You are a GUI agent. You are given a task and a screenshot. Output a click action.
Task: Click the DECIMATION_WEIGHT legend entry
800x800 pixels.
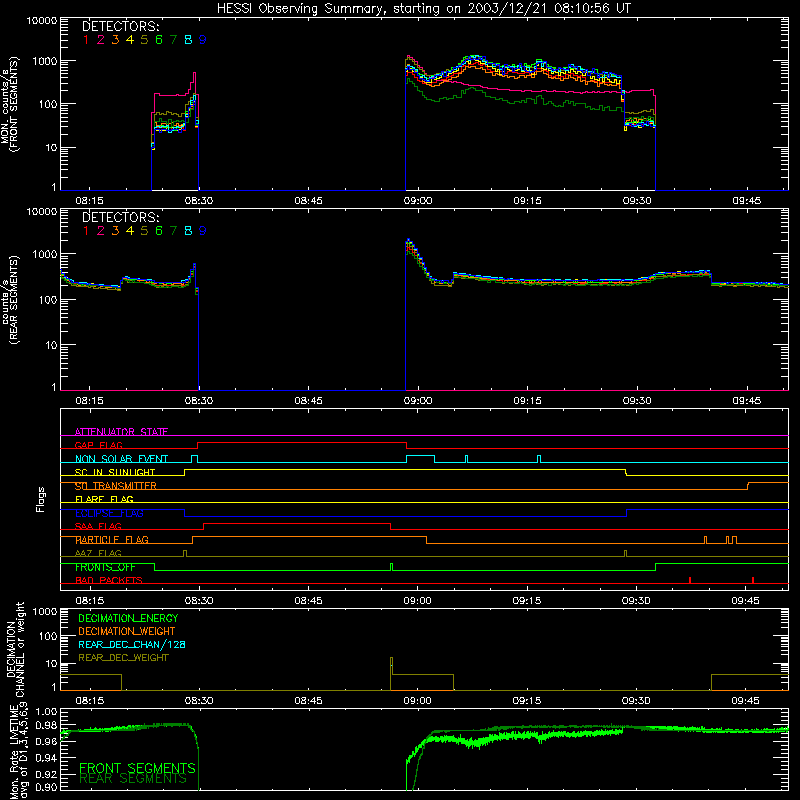point(127,631)
